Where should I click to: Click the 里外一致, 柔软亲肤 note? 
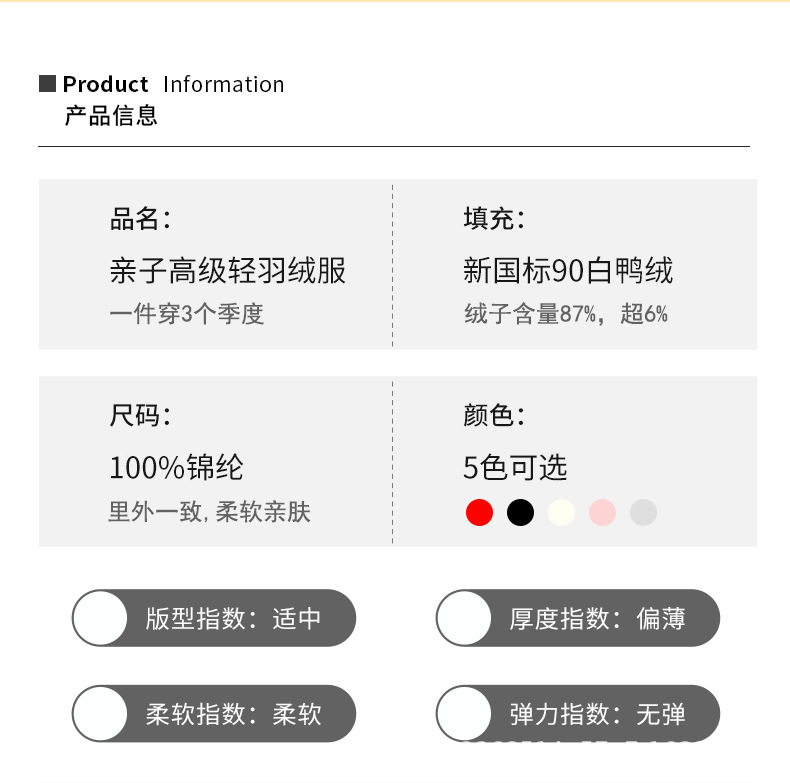click(209, 513)
